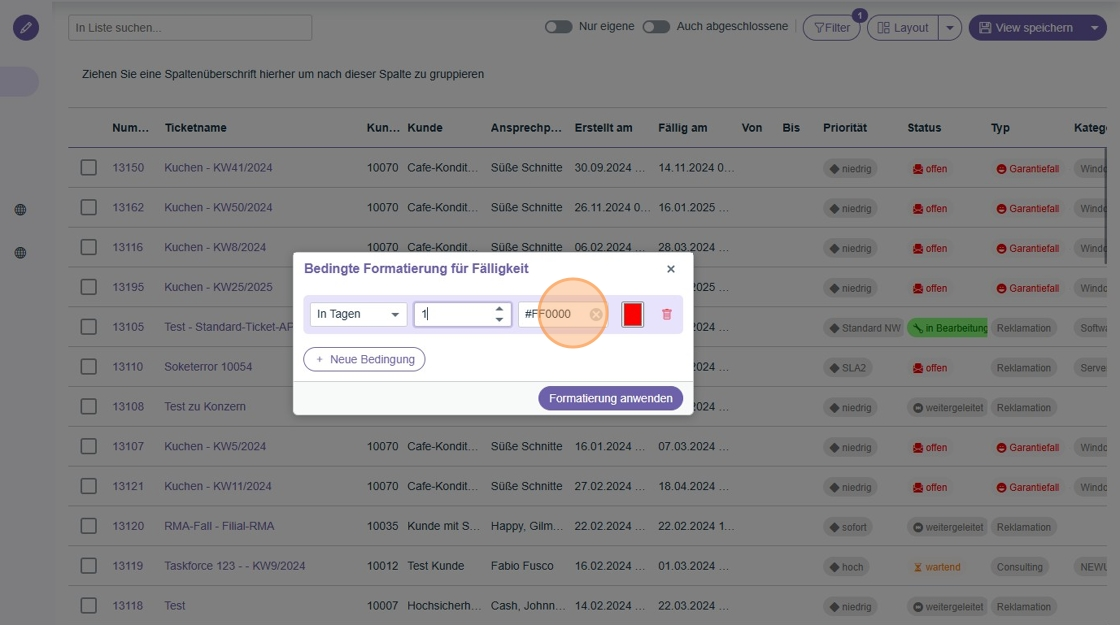Screen dimensions: 1120x625
Task: Open ticket link Kuchen - KW41/2024
Action: [x=219, y=168]
